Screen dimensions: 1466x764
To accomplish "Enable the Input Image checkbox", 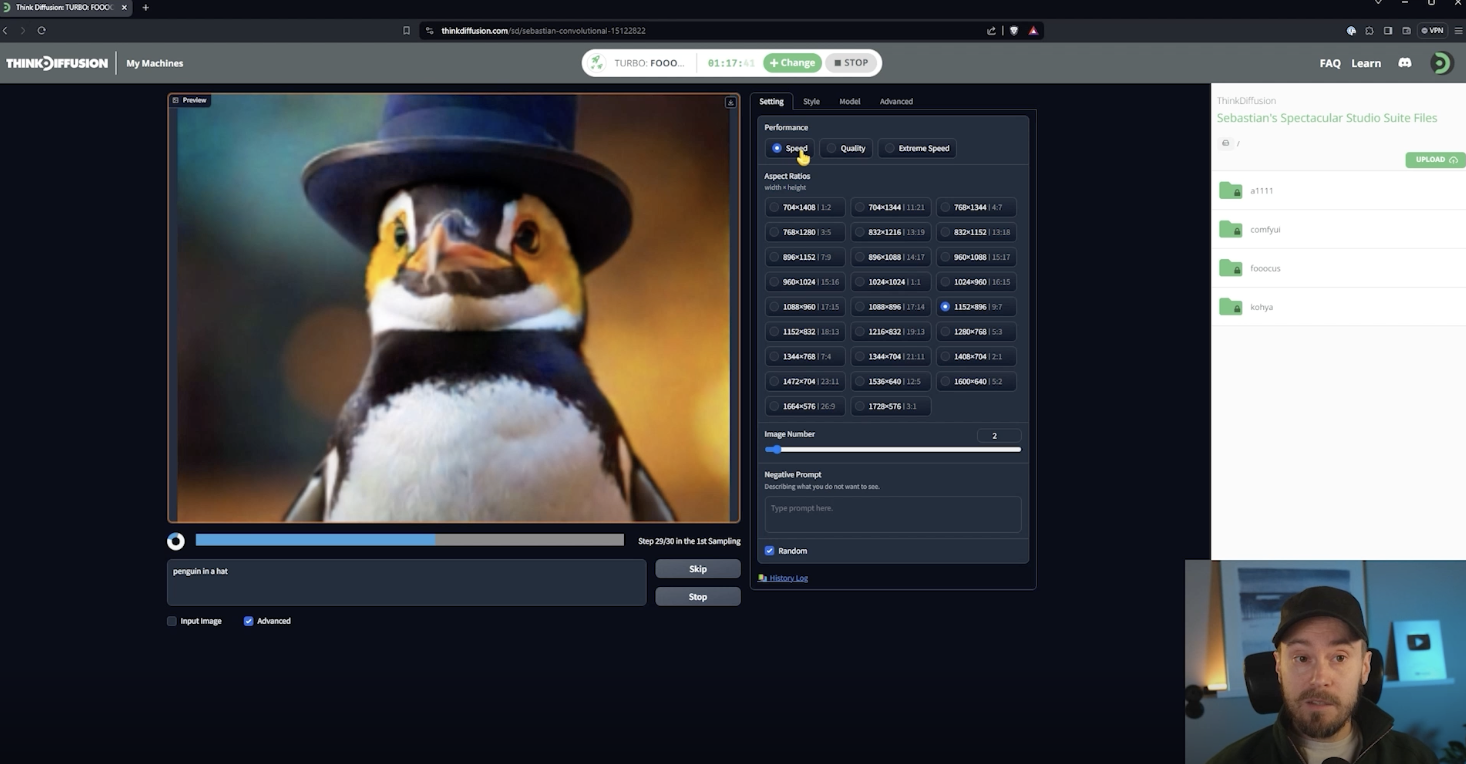I will coord(172,621).
